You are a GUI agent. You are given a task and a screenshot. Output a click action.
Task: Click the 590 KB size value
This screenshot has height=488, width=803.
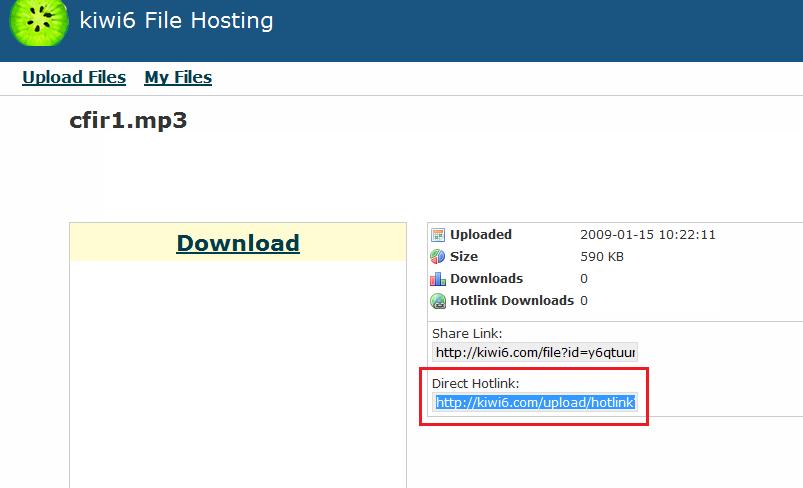pyautogui.click(x=601, y=257)
